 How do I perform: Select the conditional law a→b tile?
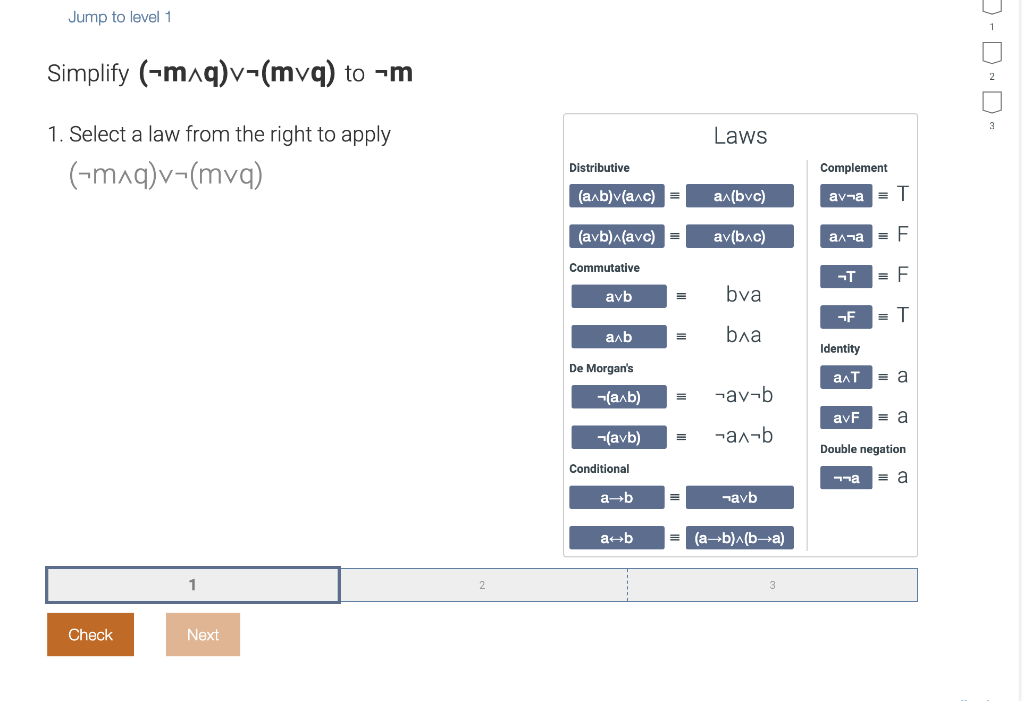(x=618, y=497)
